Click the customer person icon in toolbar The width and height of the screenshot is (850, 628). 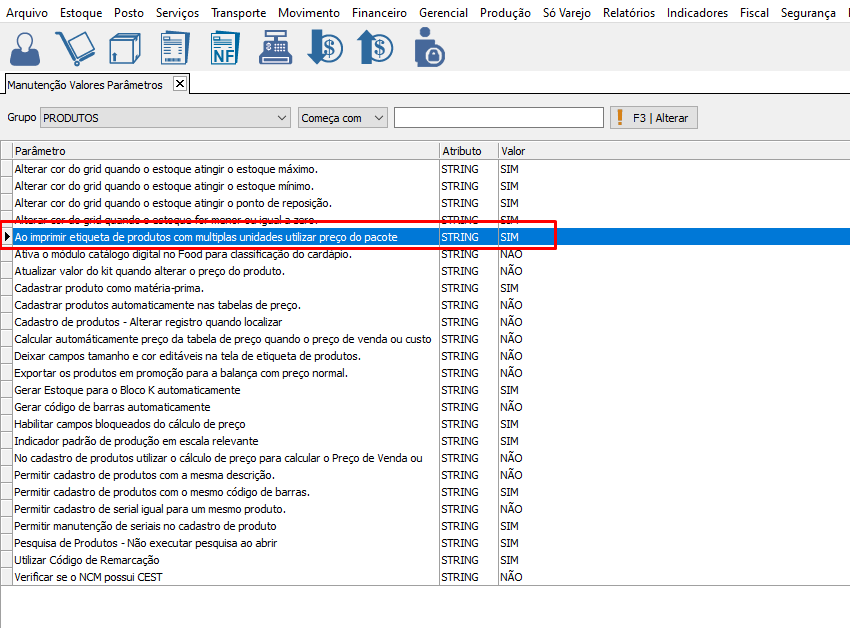[26, 48]
